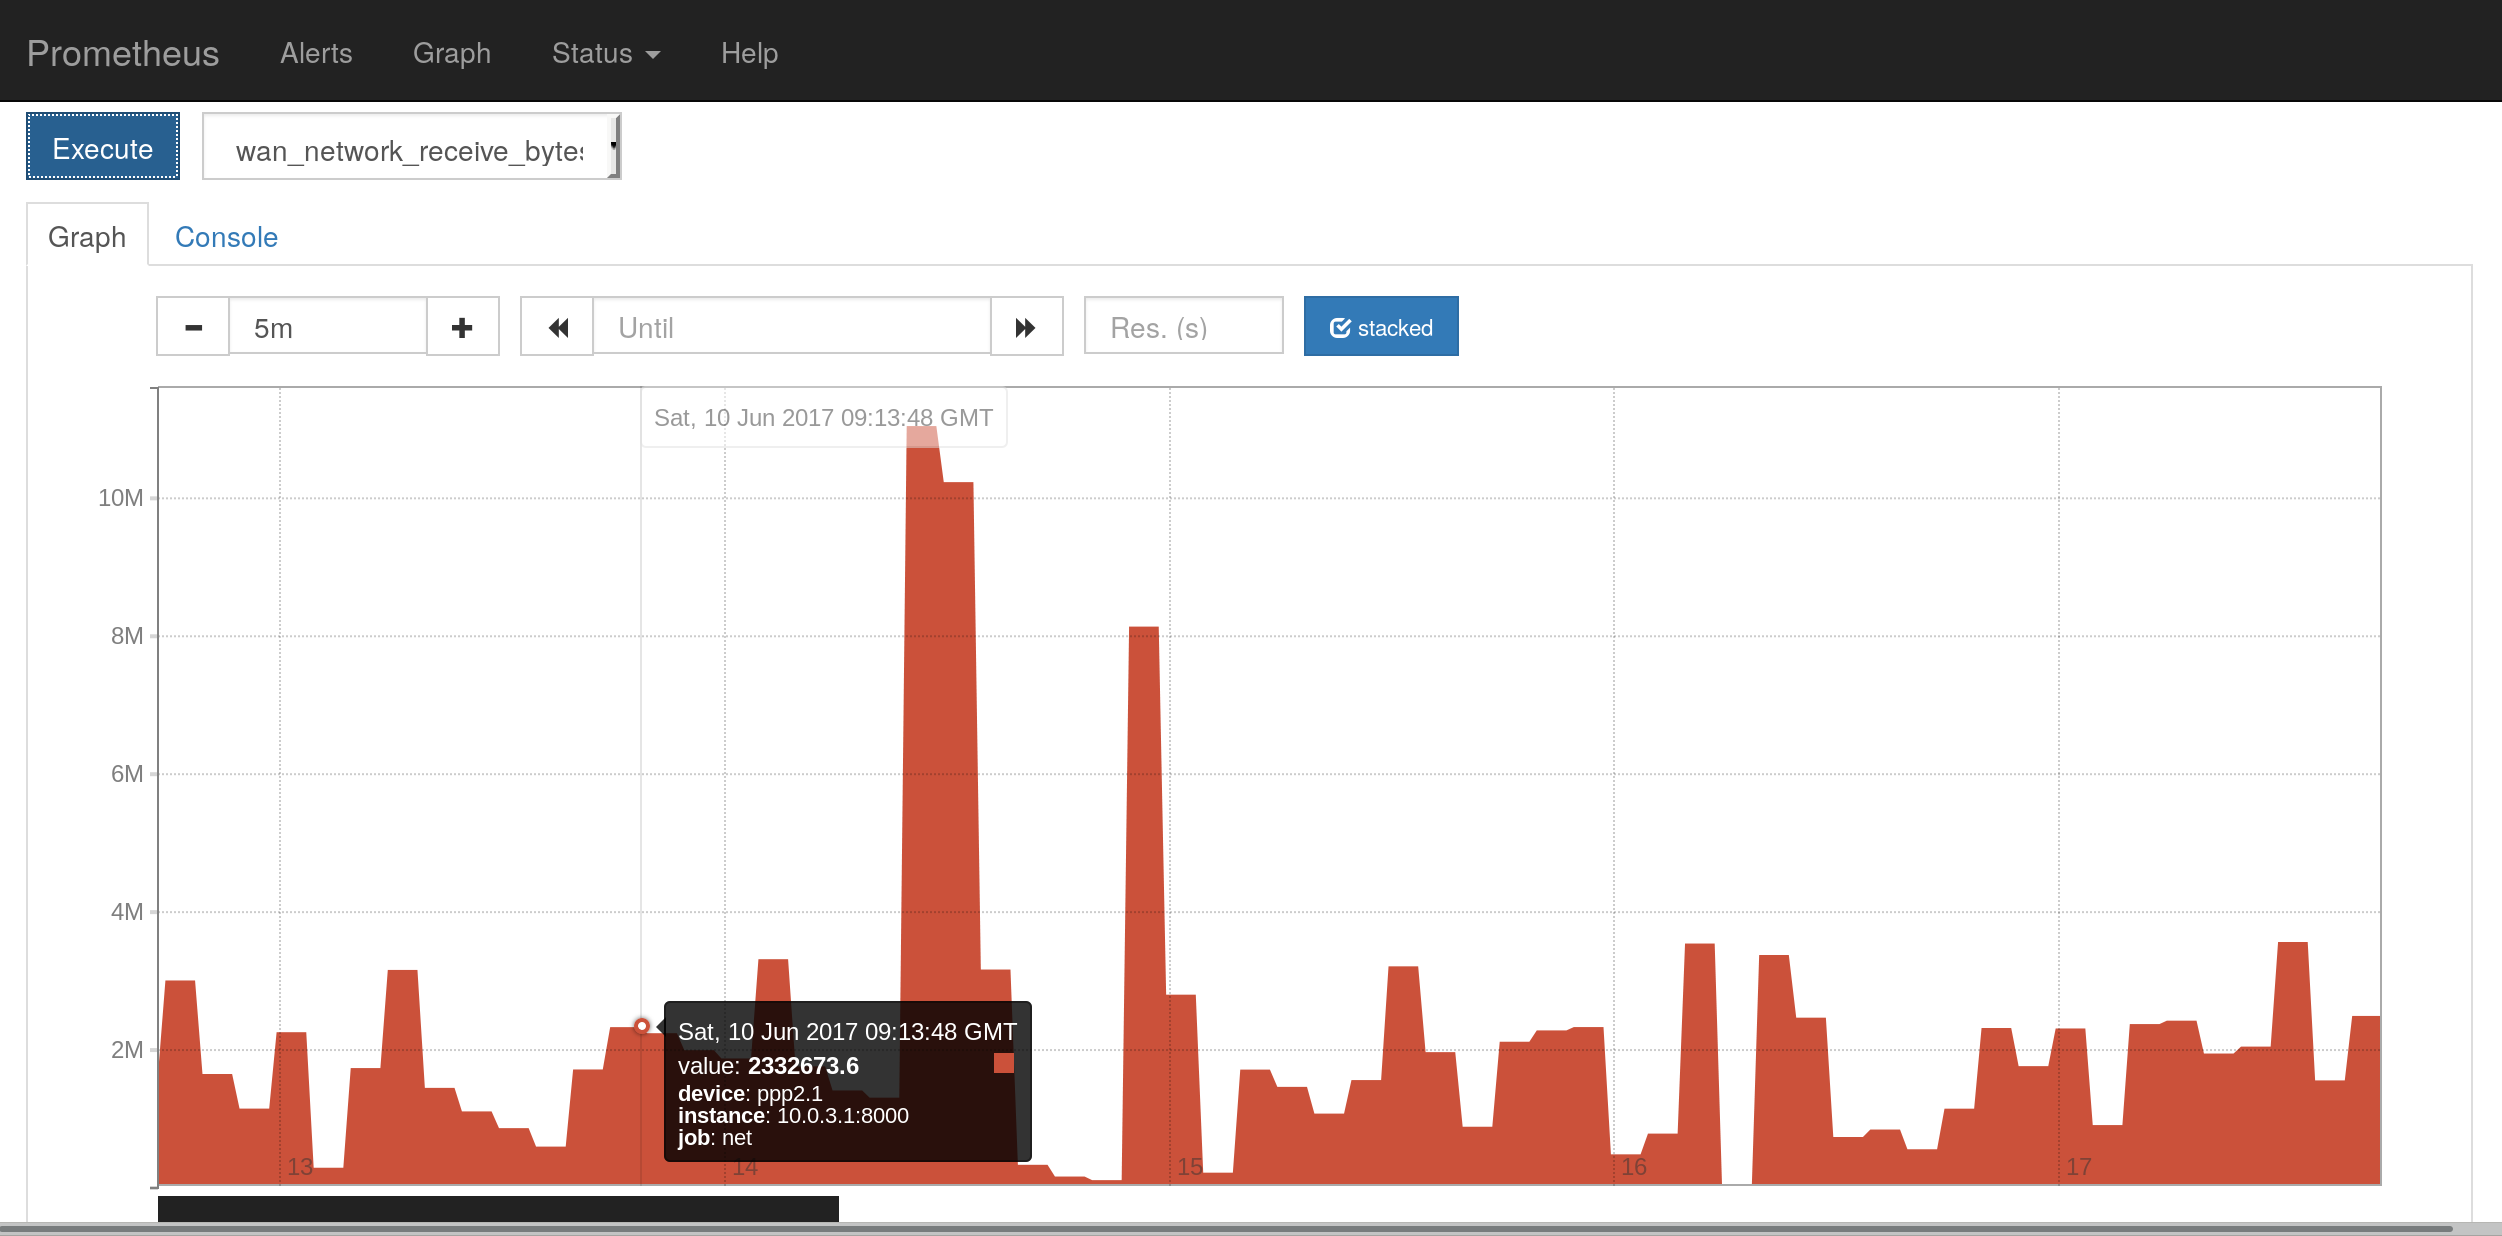Viewport: 2502px width, 1236px height.
Task: Click the Prometheus brand link
Action: [x=123, y=53]
